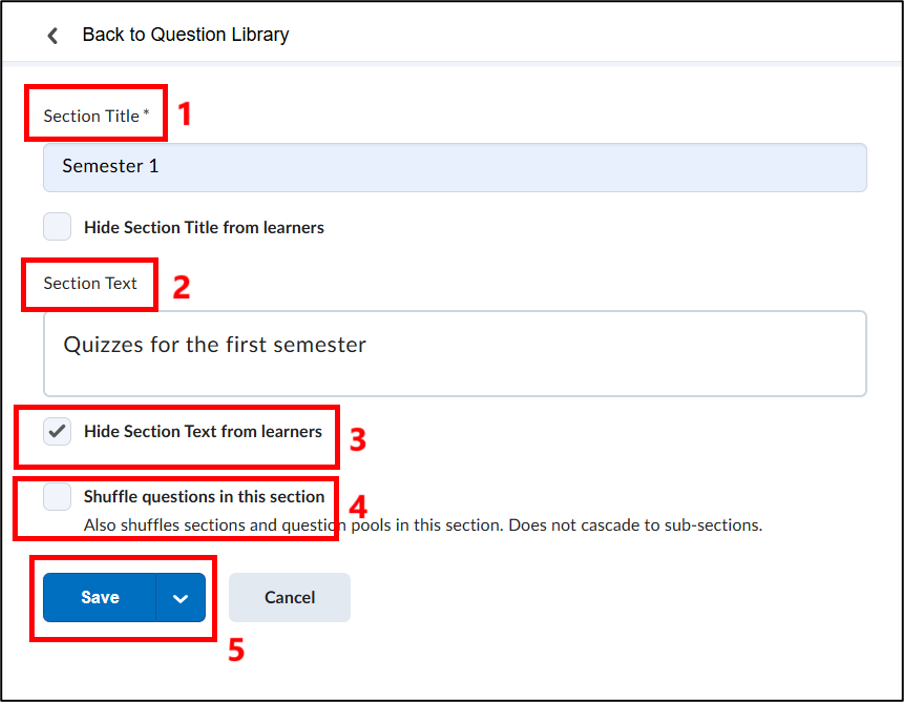Expand the Save button dropdown arrow
The width and height of the screenshot is (904, 702).
click(180, 598)
